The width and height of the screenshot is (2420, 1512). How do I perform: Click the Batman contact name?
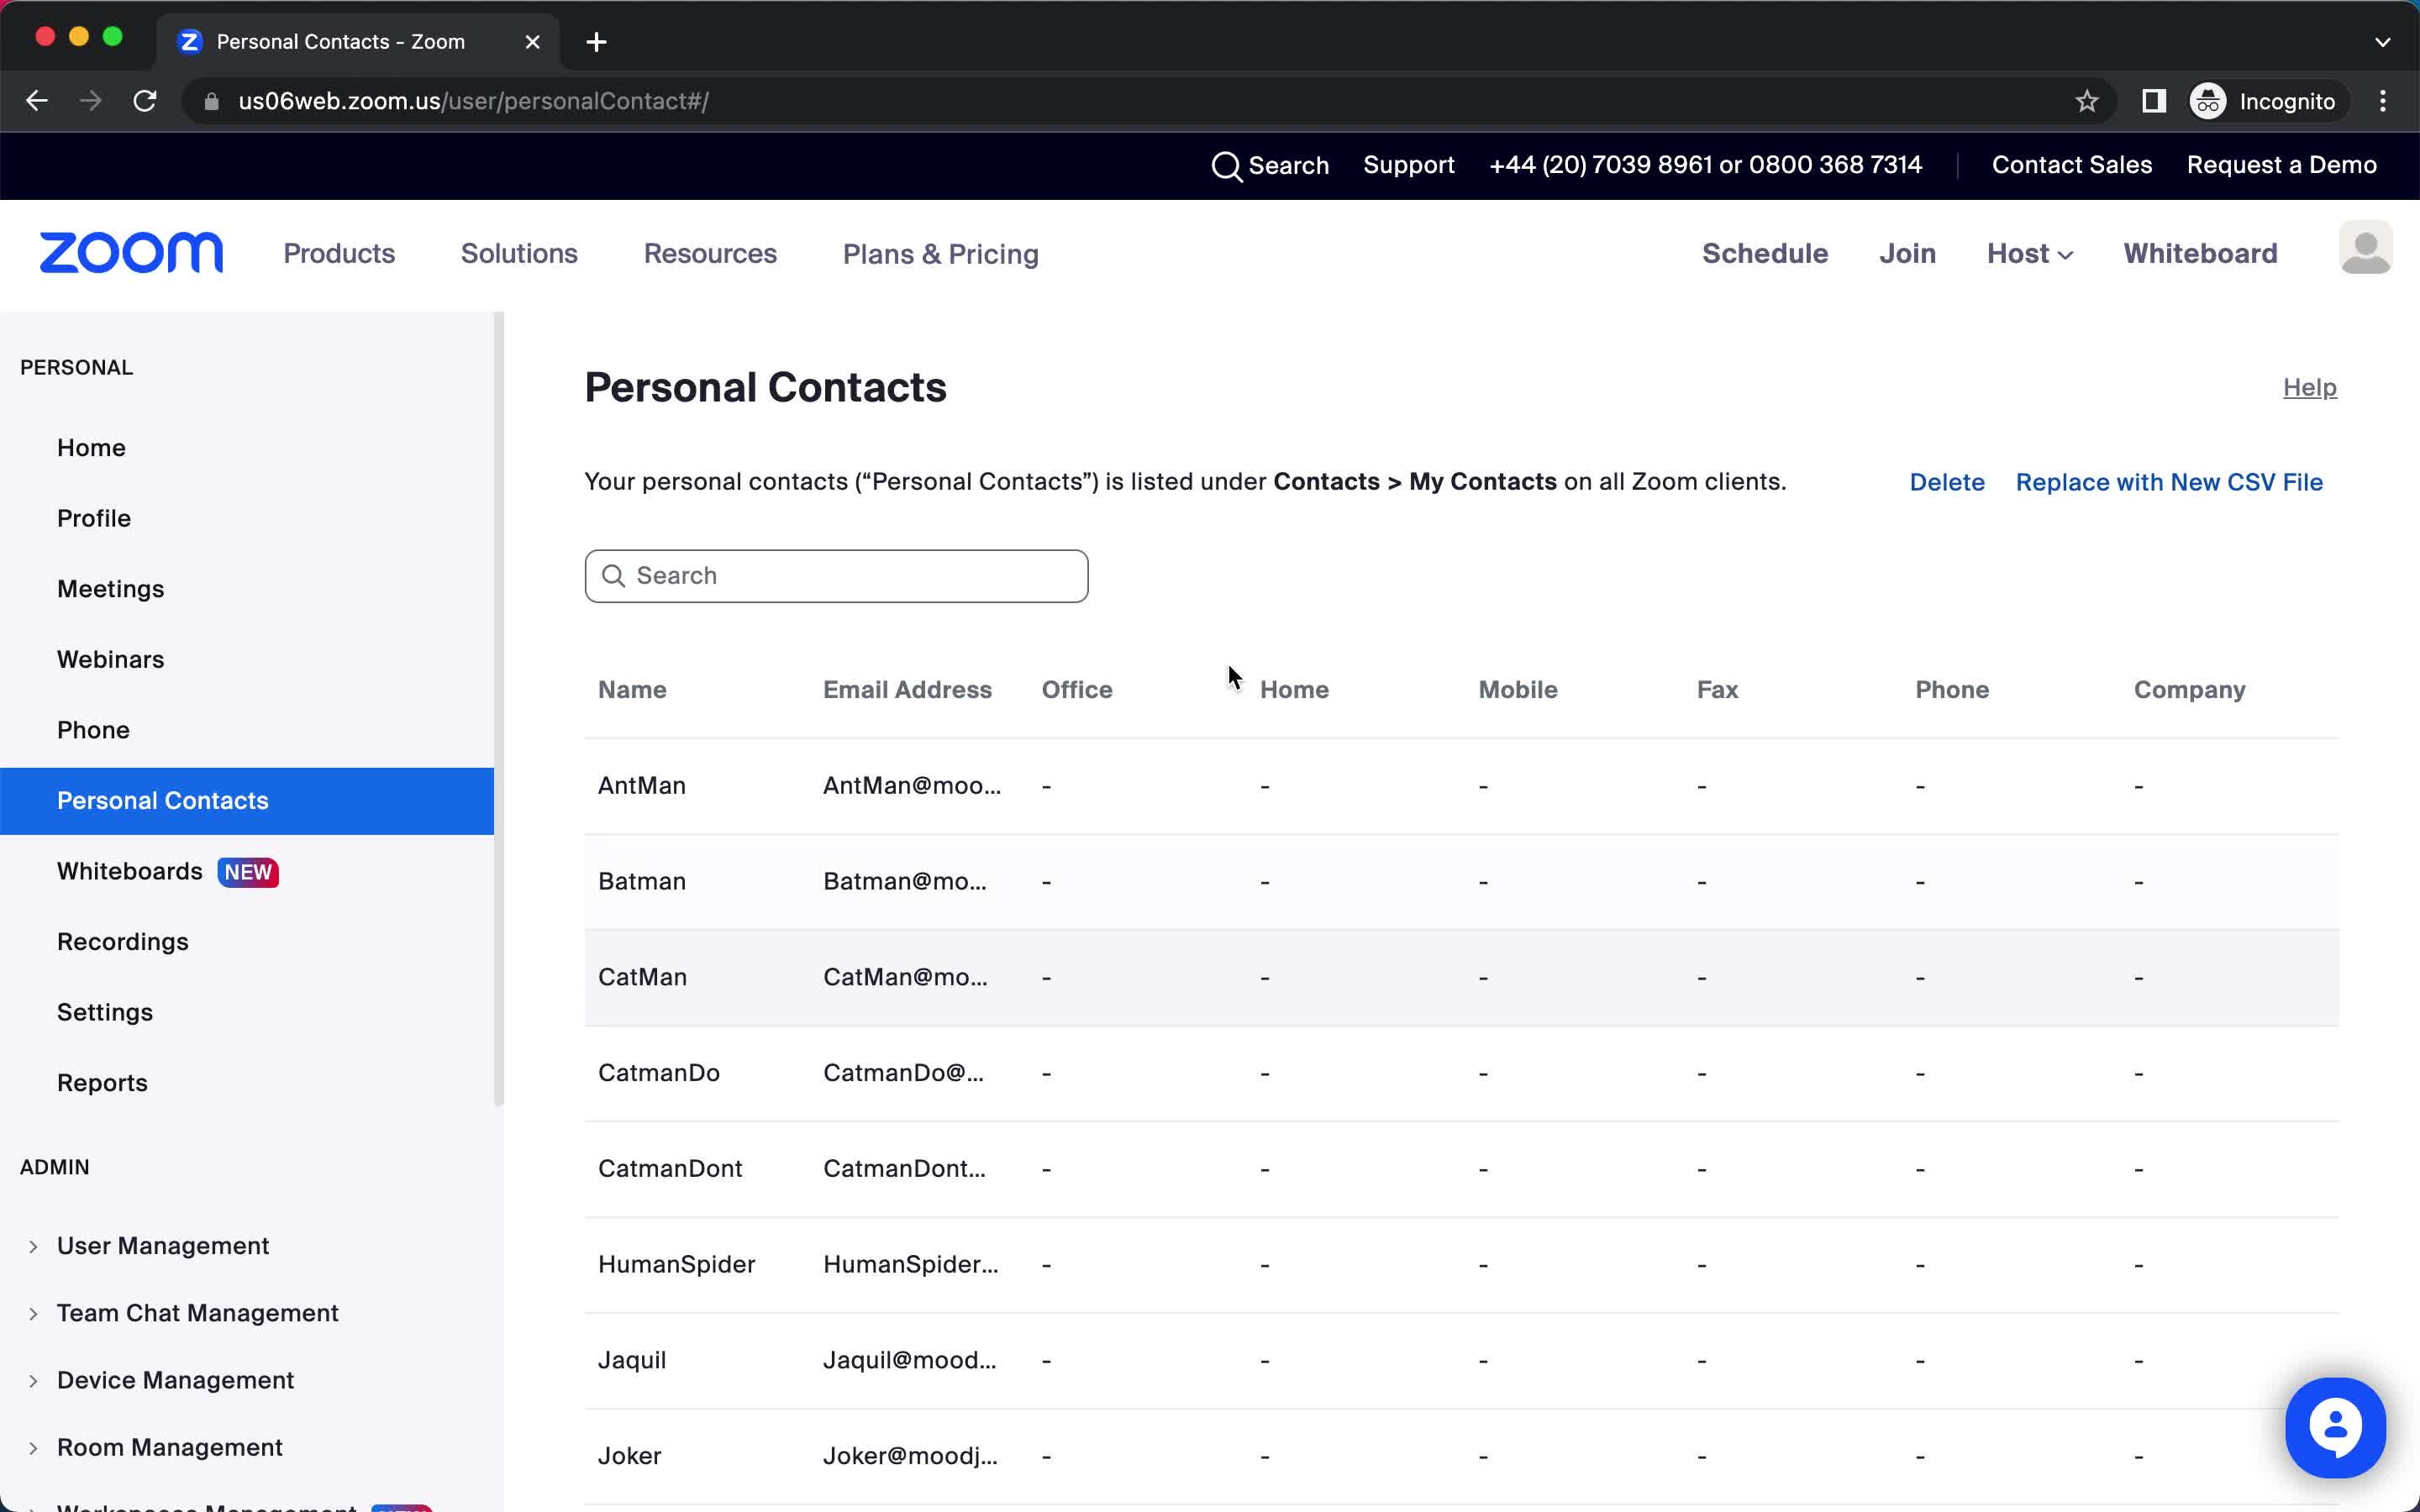(x=642, y=882)
